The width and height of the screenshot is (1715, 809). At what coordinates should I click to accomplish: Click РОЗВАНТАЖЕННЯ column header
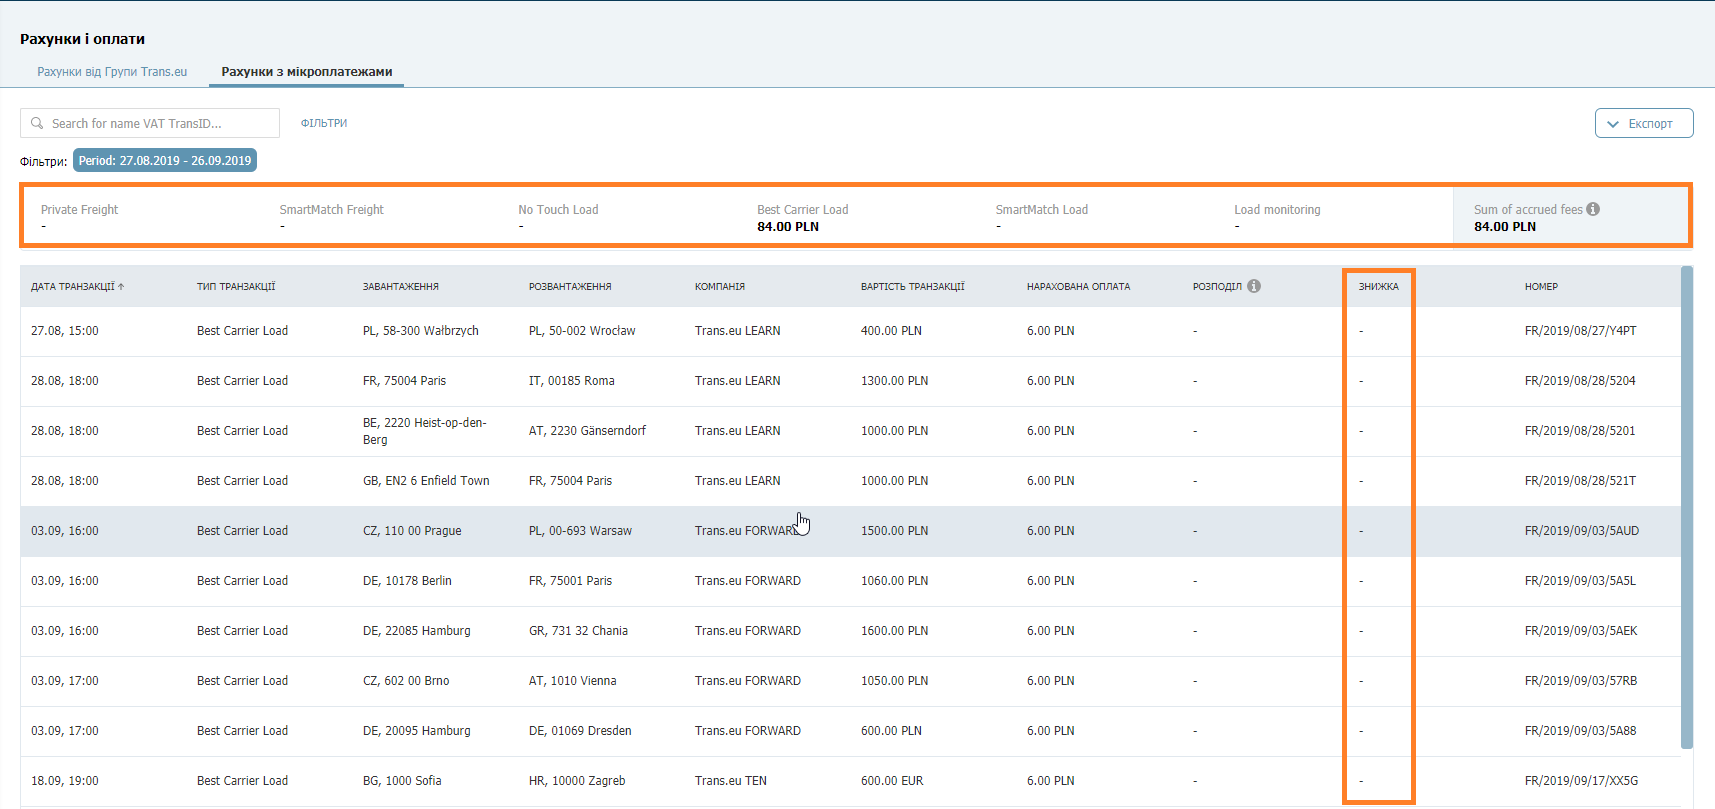[570, 286]
